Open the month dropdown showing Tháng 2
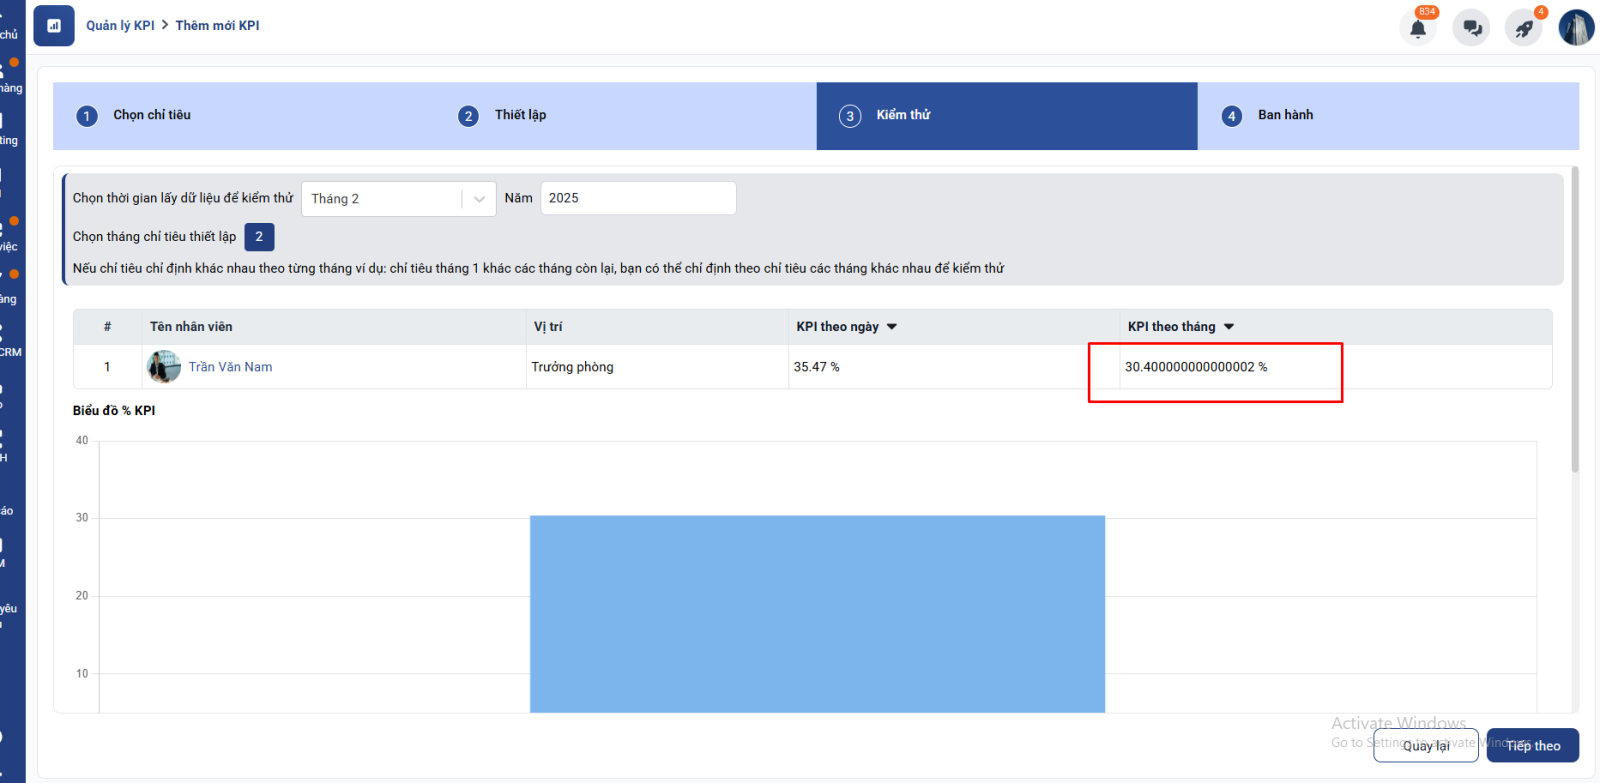 (x=398, y=199)
